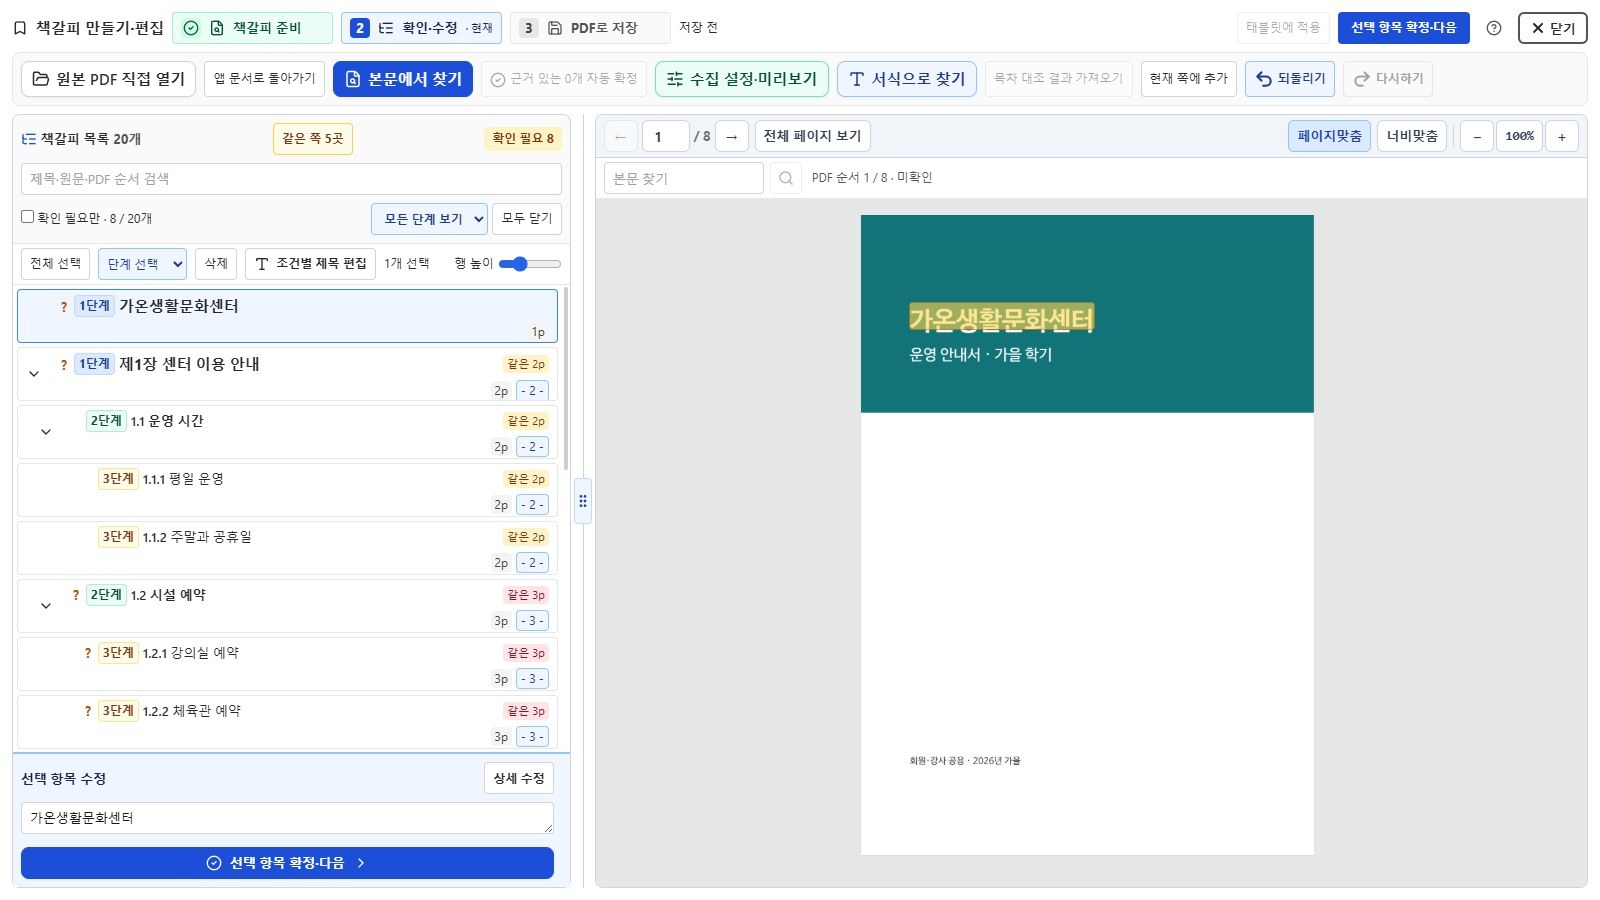Viewport: 1600px width, 900px height.
Task: Go to step 3 PDF로 저장
Action: click(590, 28)
